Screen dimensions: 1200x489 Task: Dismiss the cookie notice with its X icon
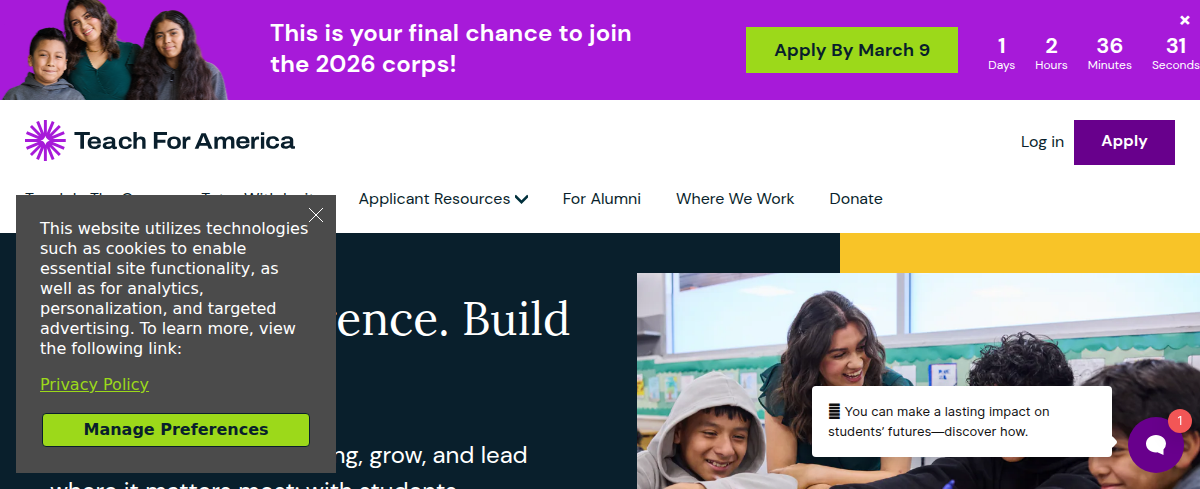316,215
